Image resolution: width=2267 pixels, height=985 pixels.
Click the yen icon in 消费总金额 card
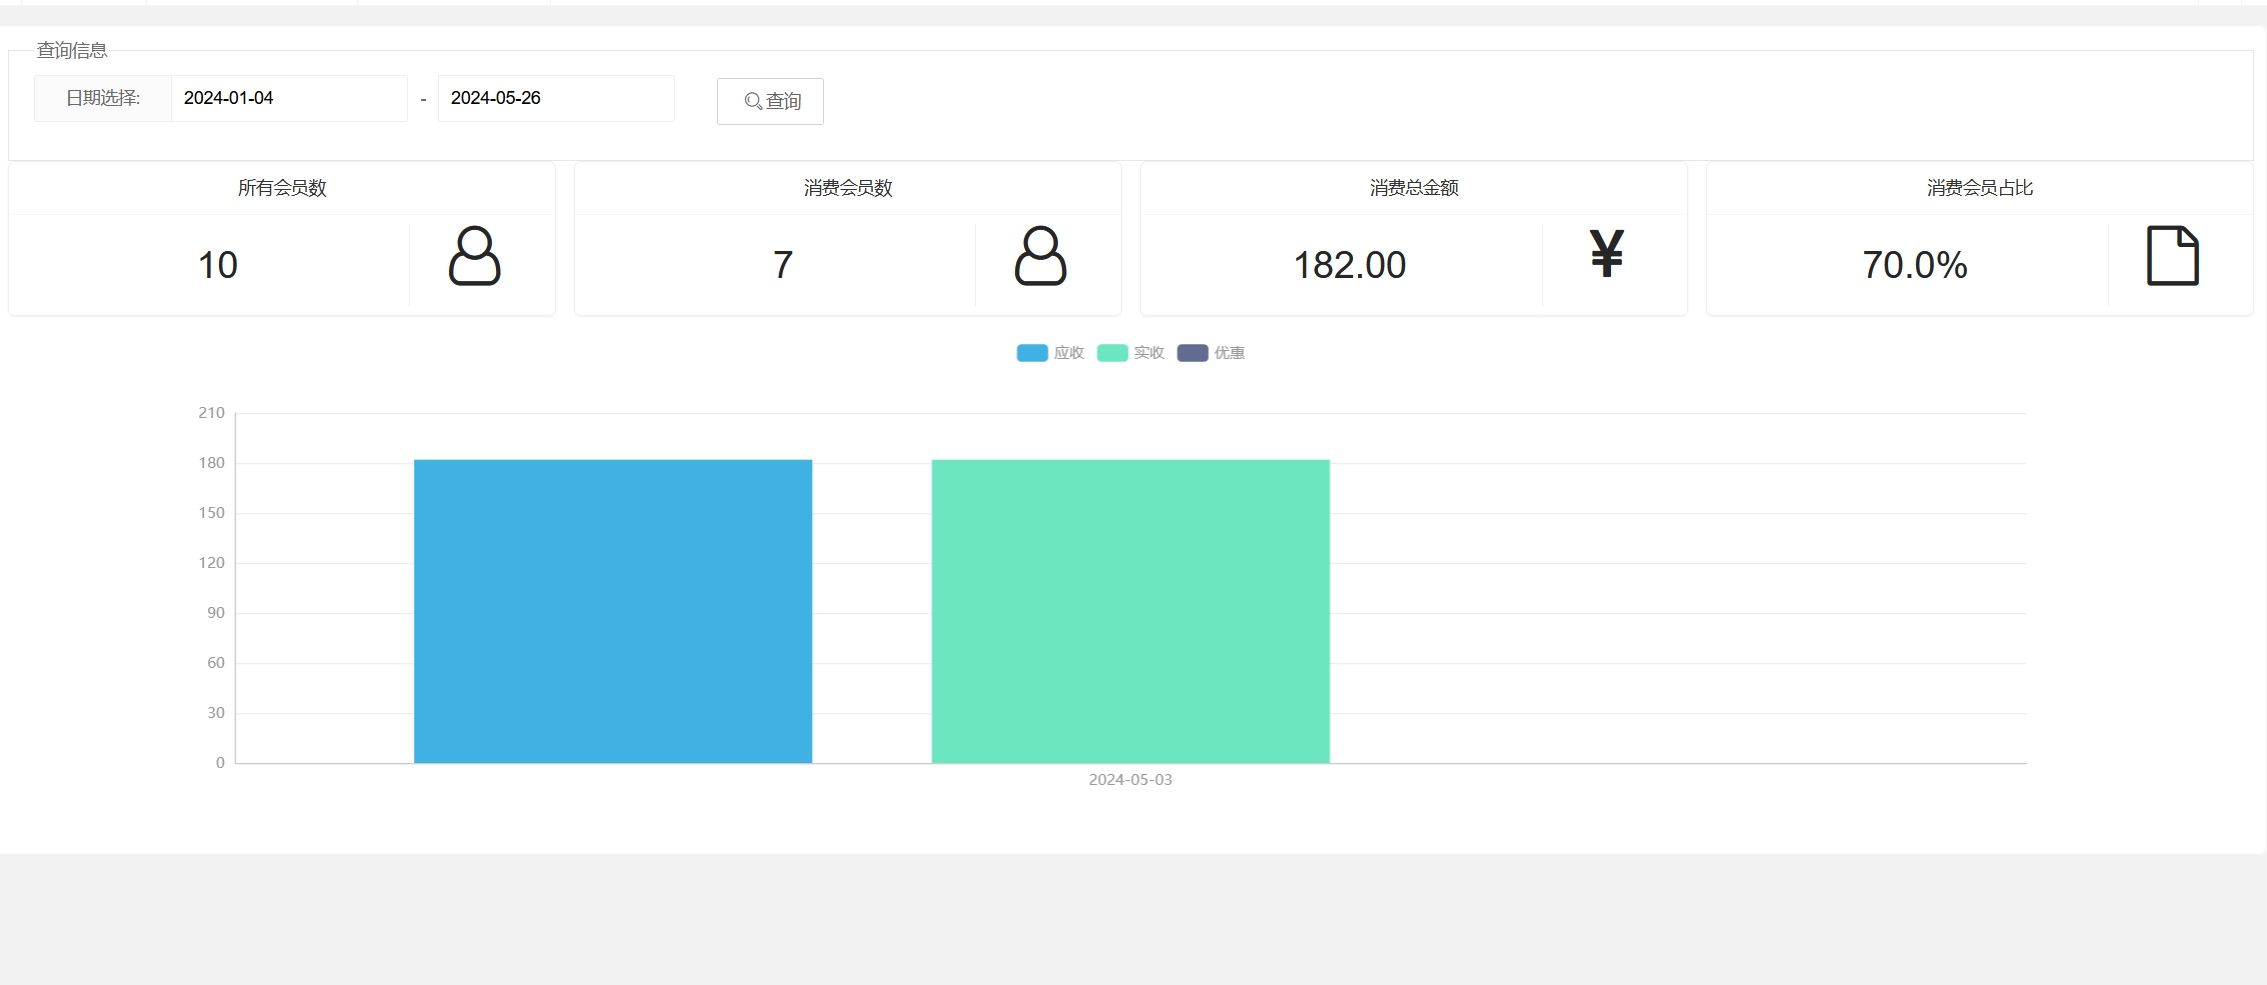click(x=1607, y=253)
